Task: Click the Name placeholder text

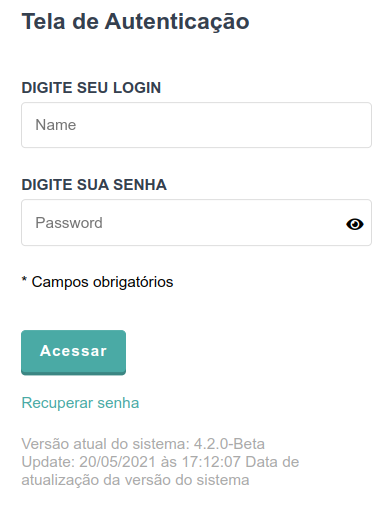Action: click(x=56, y=125)
